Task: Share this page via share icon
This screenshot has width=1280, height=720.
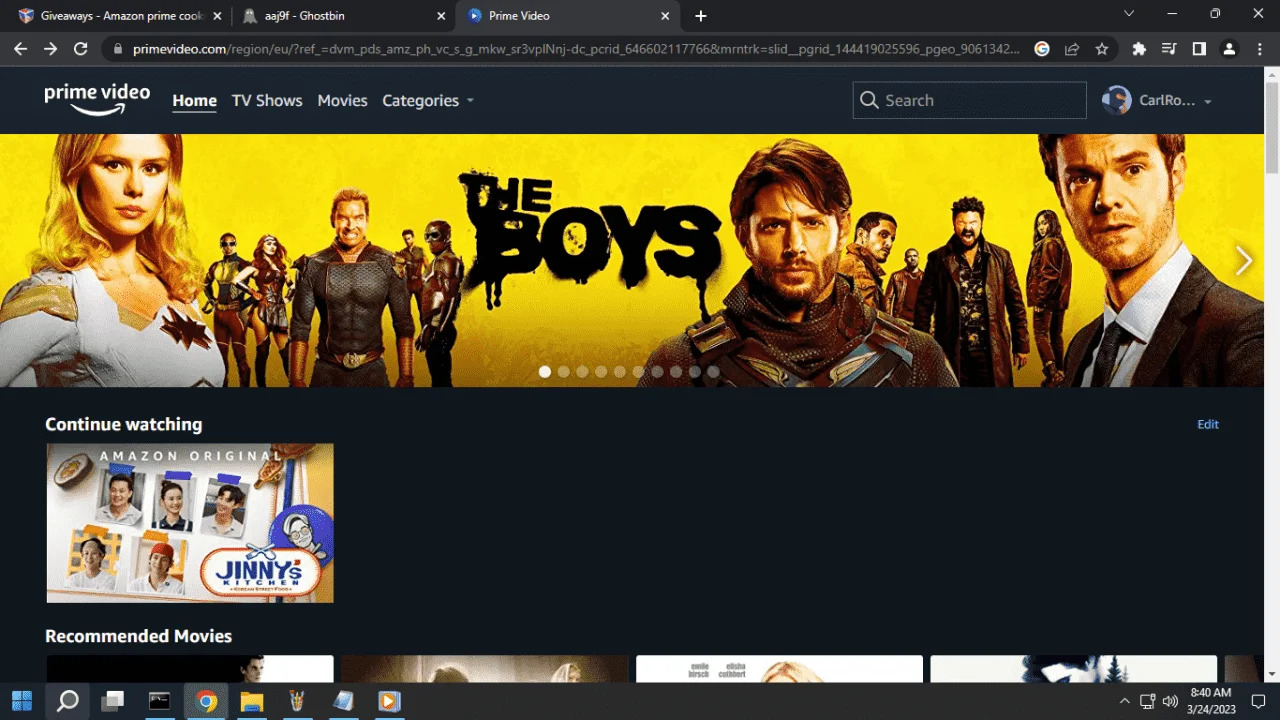Action: point(1072,48)
